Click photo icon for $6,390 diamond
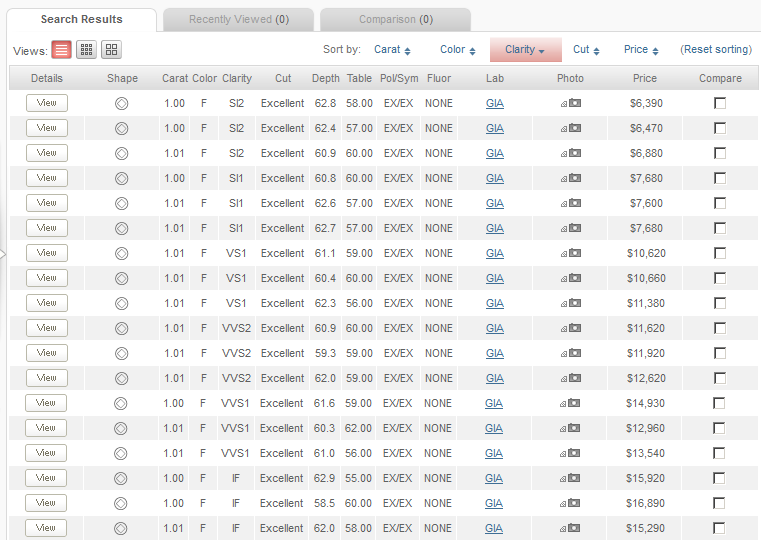 coord(570,103)
